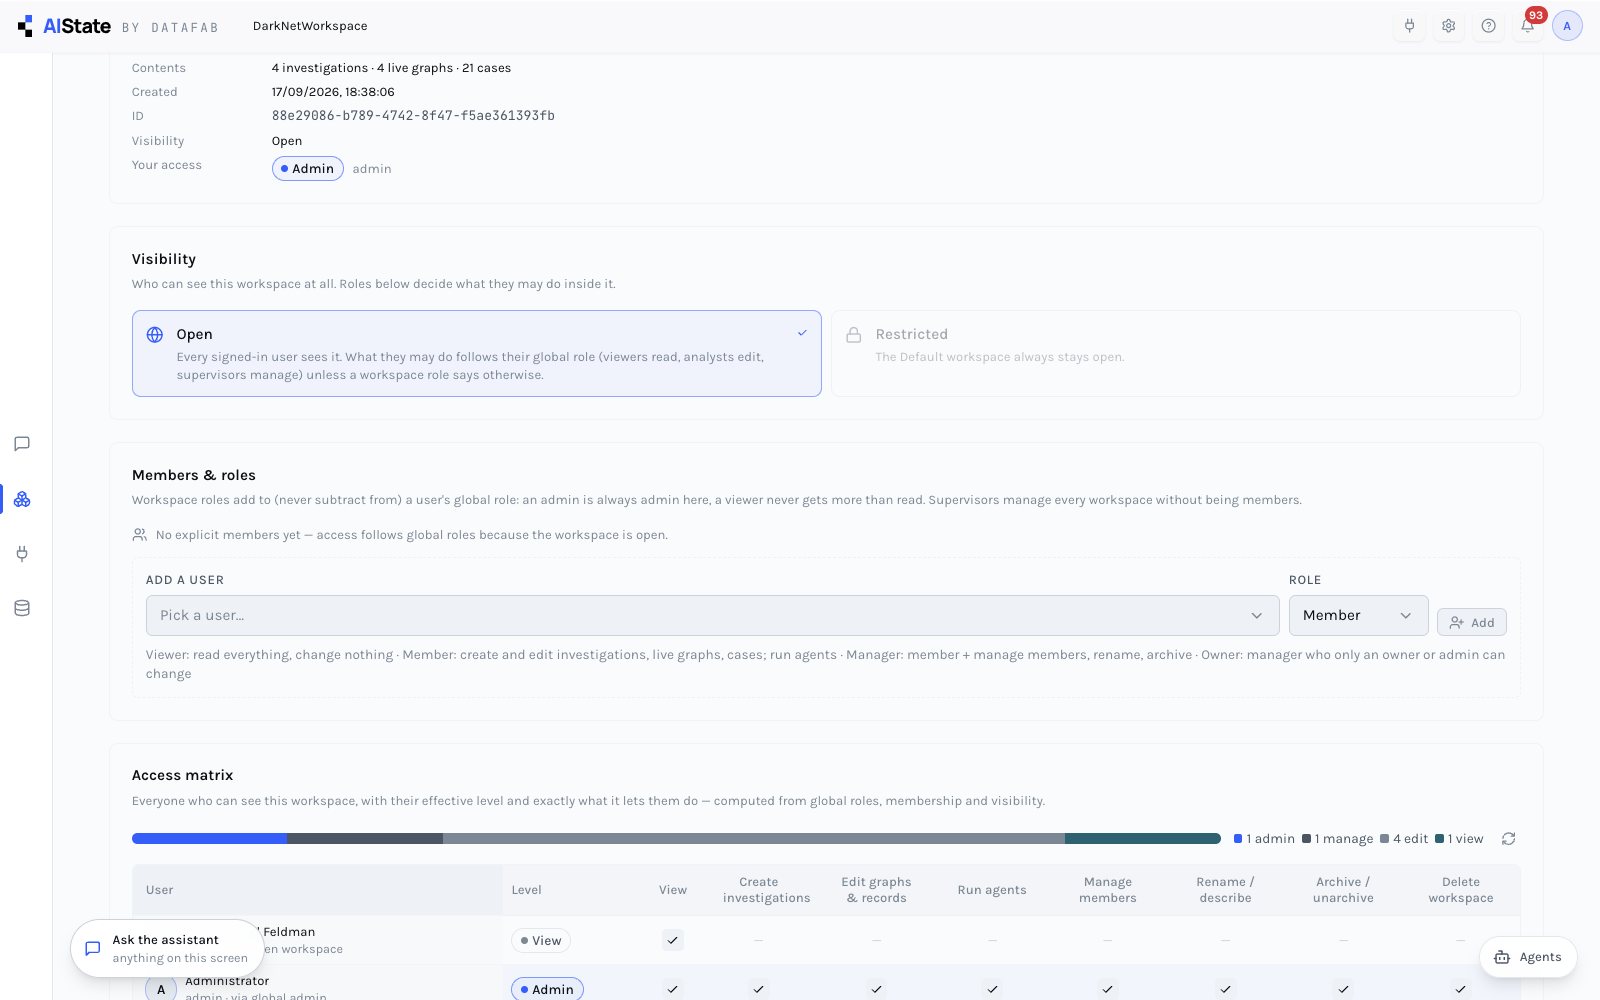Screen dimensions: 1600x1000
Task: Open Ask the assistant panel
Action: tap(167, 948)
